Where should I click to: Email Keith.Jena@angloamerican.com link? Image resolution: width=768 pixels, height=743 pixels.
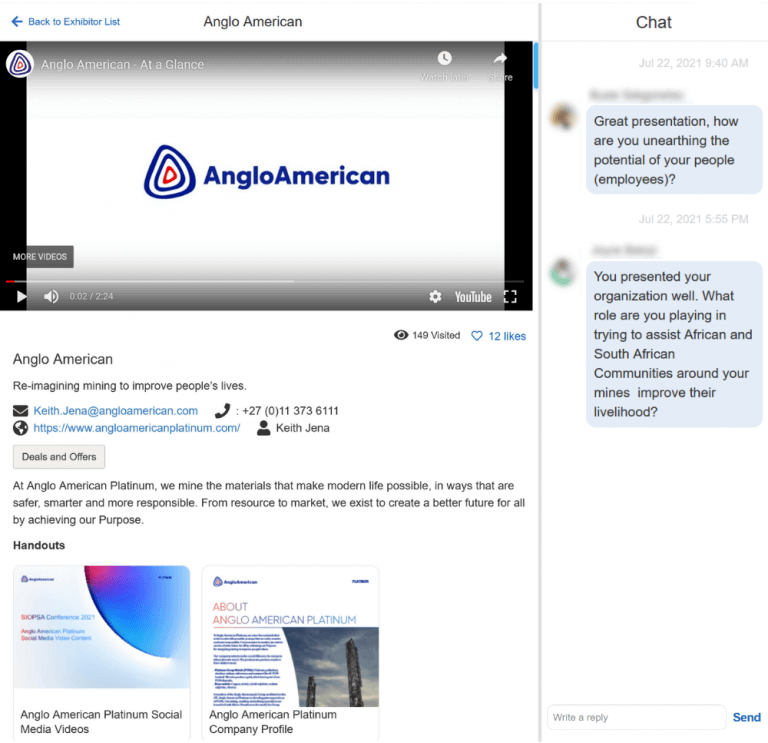pos(115,411)
